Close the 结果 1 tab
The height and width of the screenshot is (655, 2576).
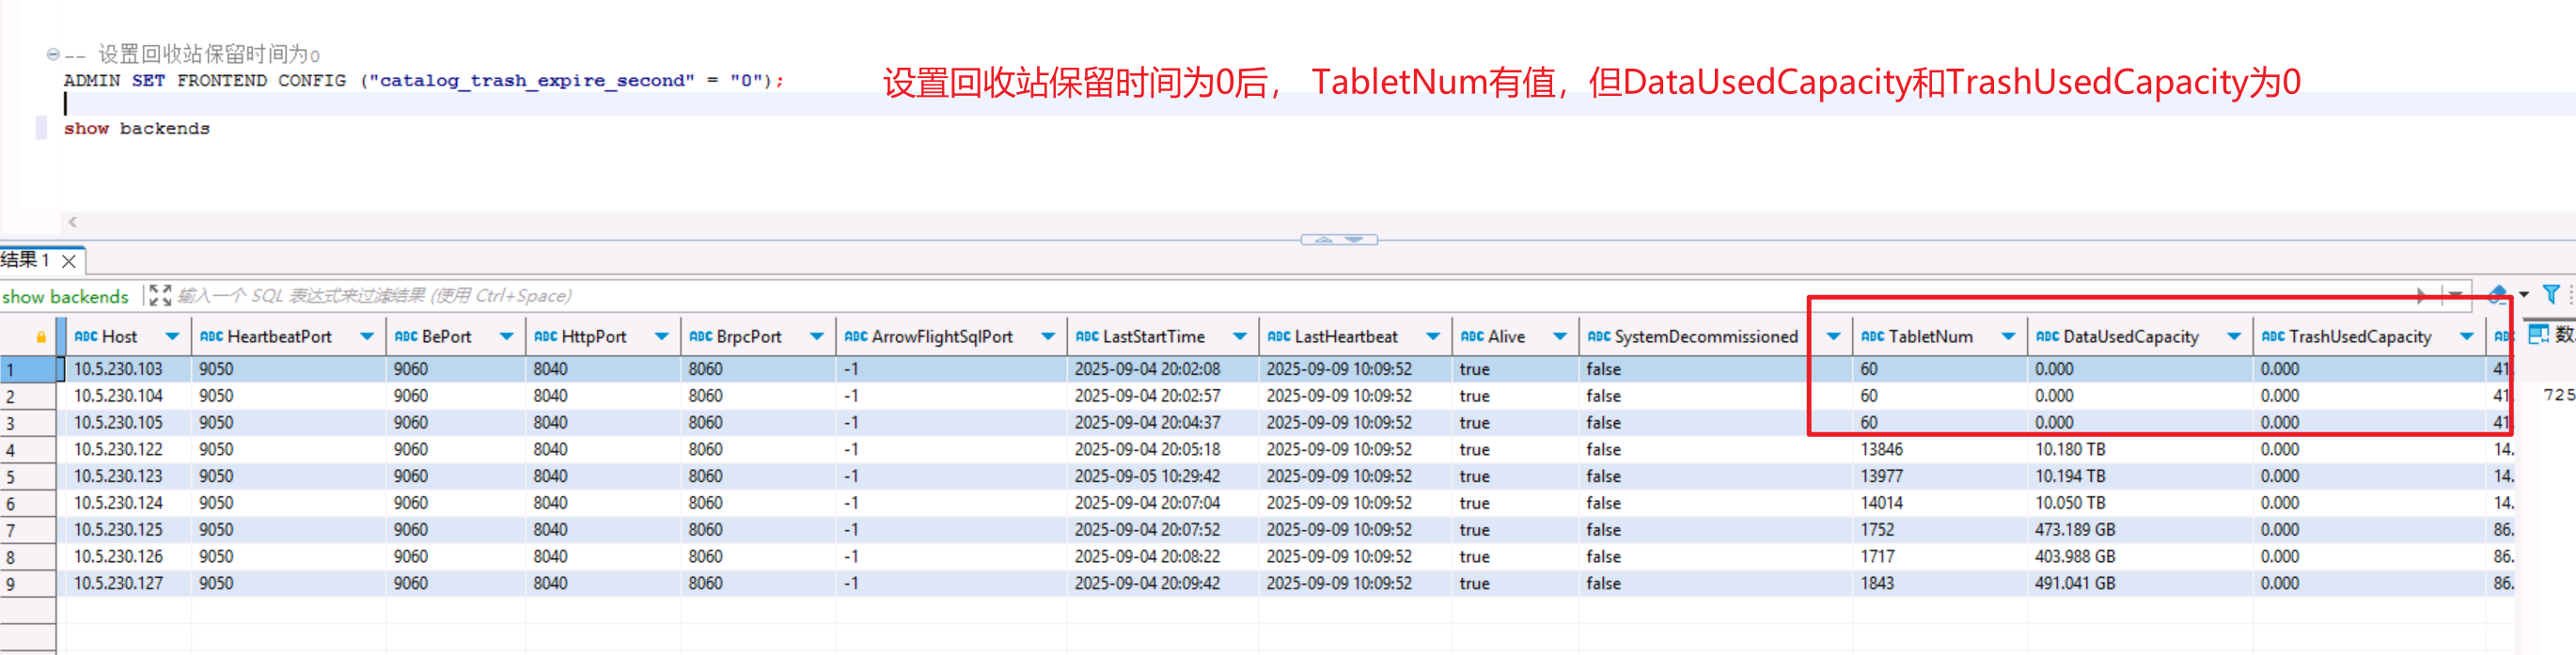pos(69,261)
